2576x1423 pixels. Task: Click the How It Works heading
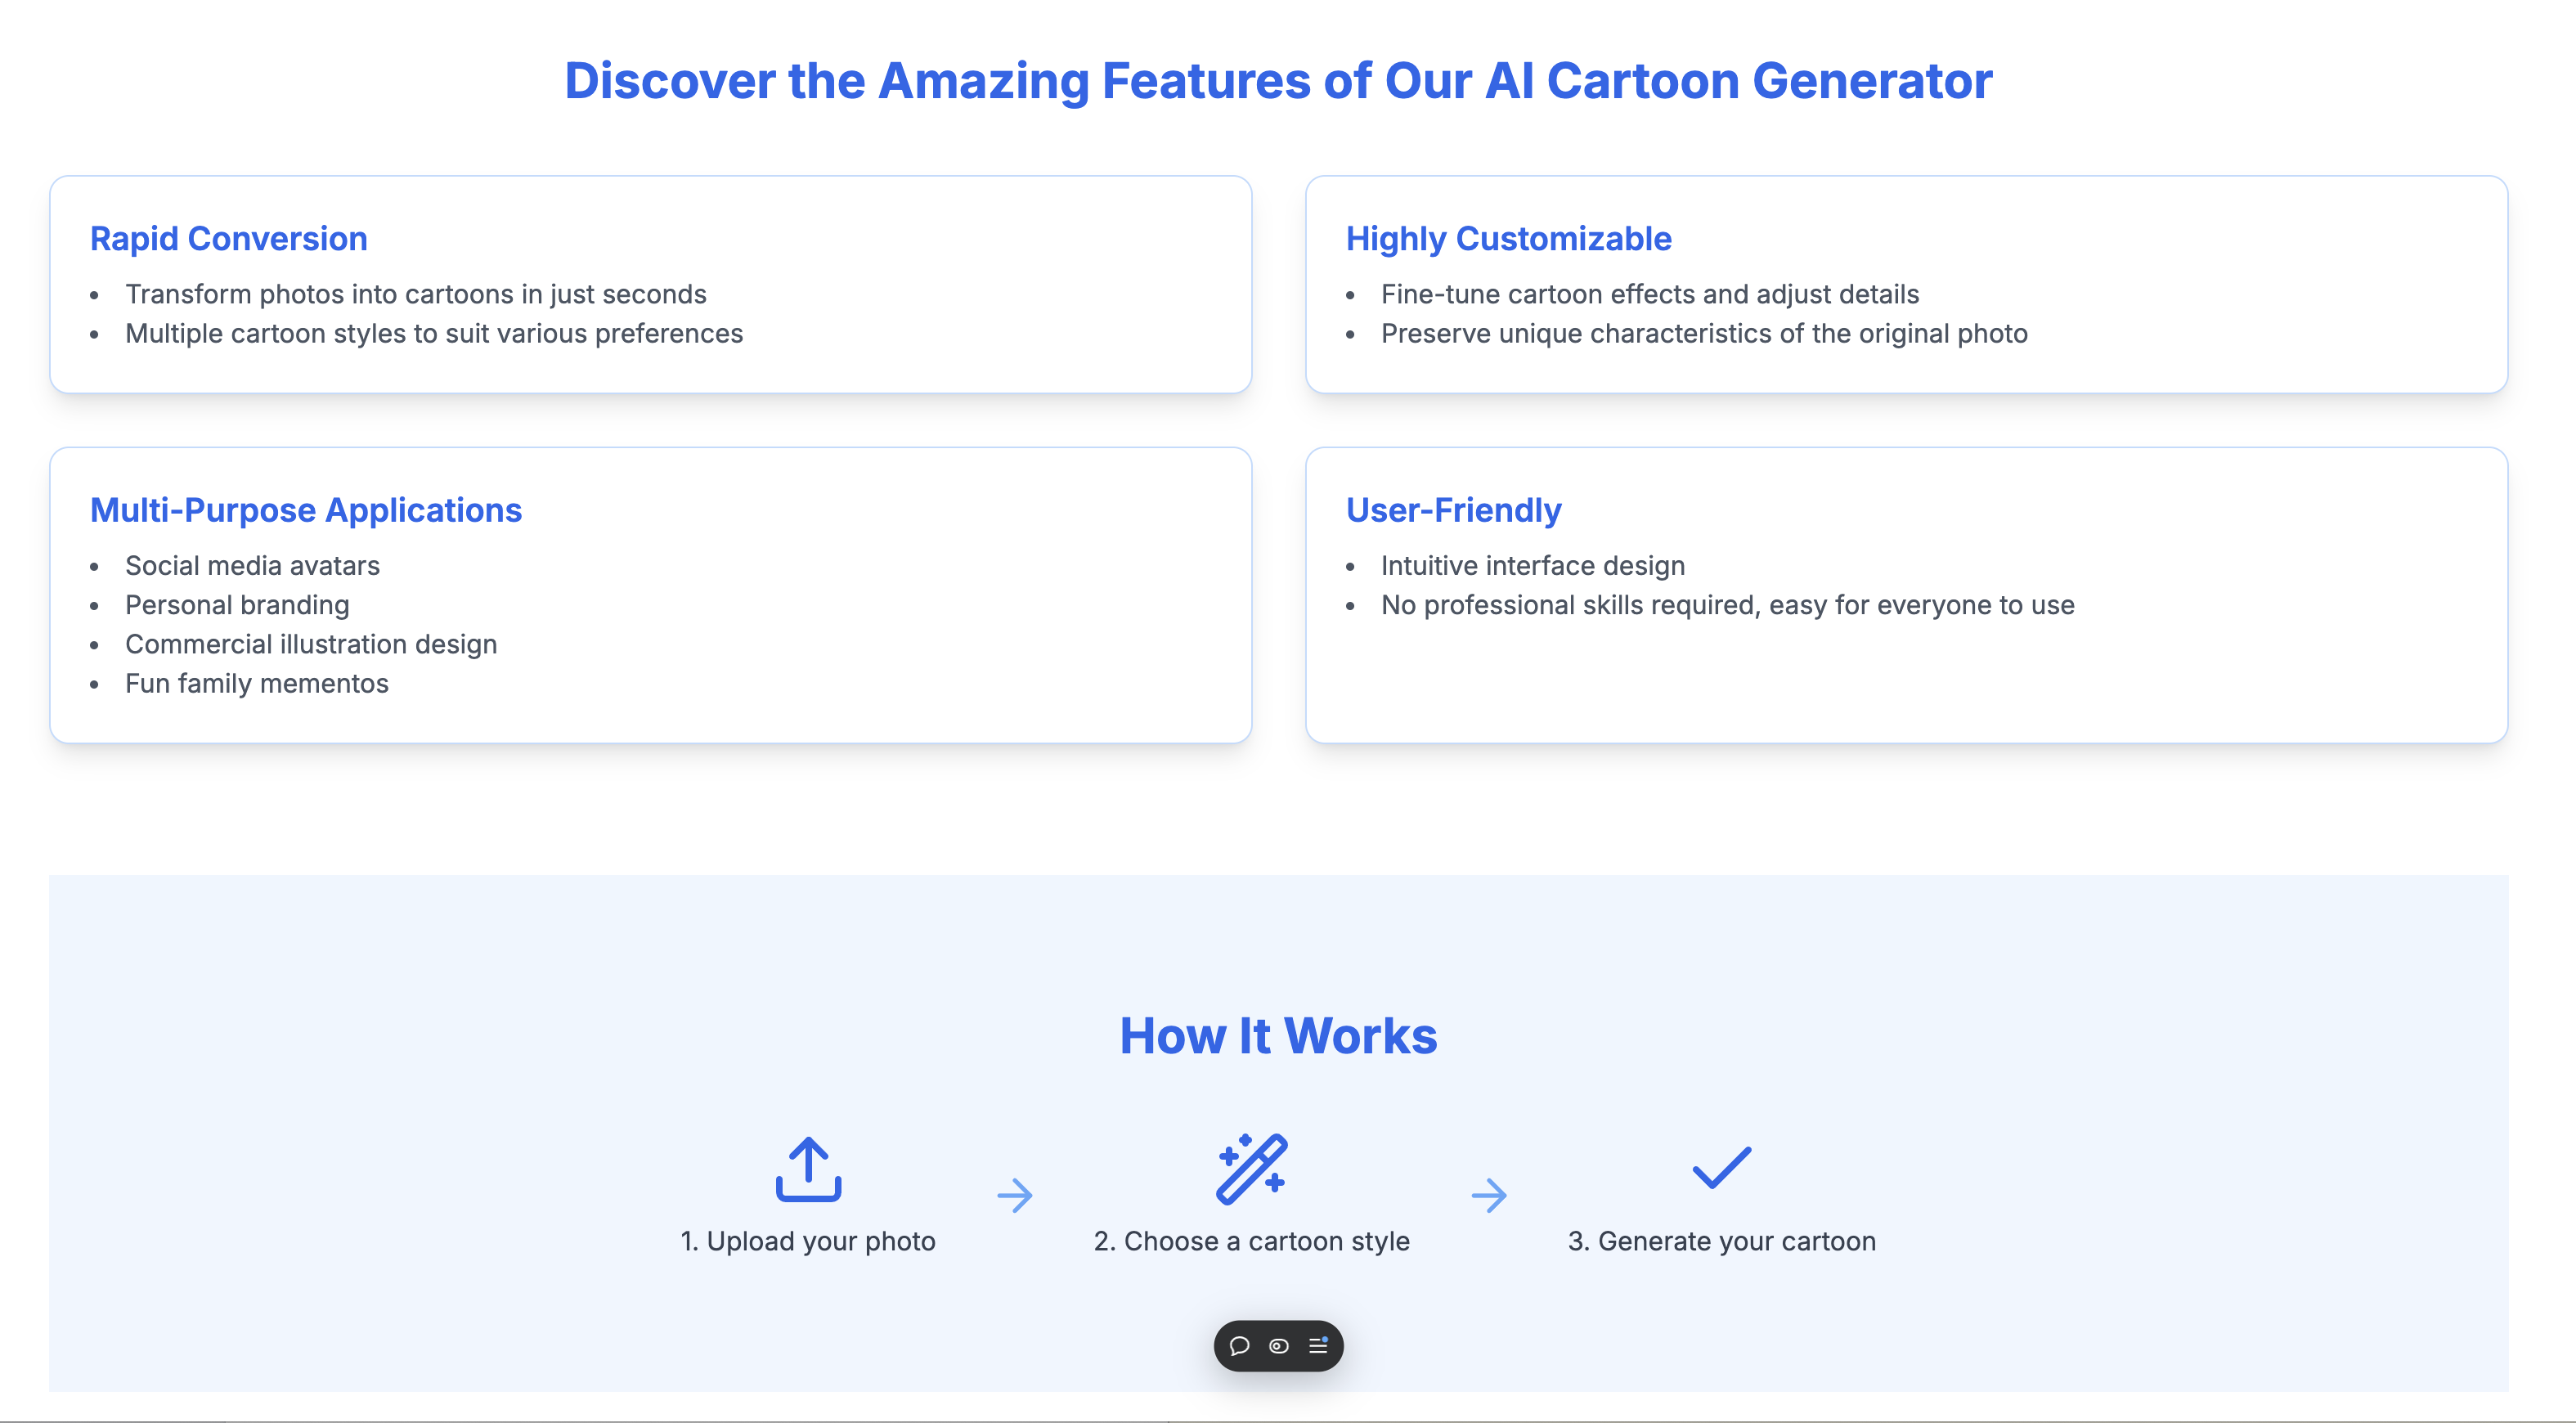1279,1036
